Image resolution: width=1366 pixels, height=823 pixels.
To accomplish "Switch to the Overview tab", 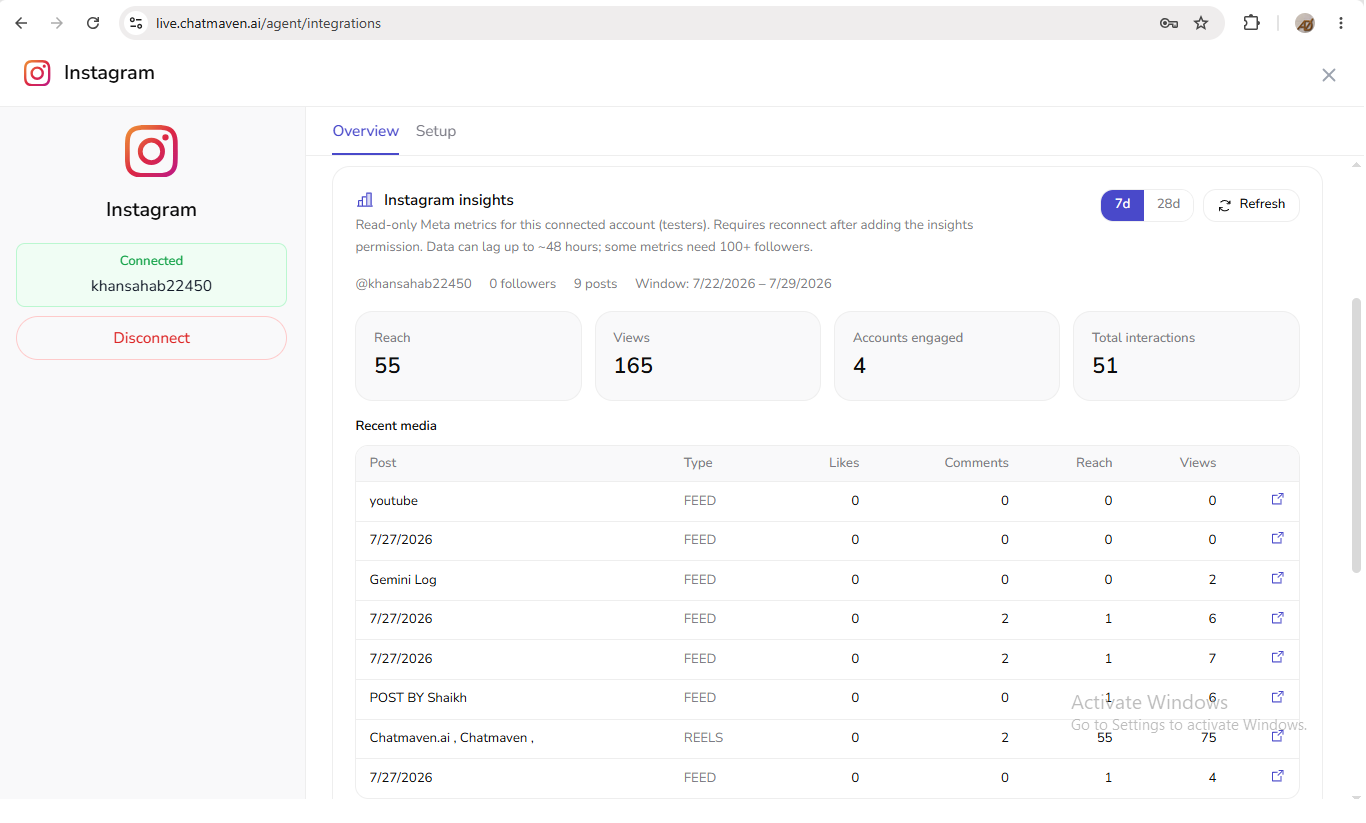I will [366, 131].
